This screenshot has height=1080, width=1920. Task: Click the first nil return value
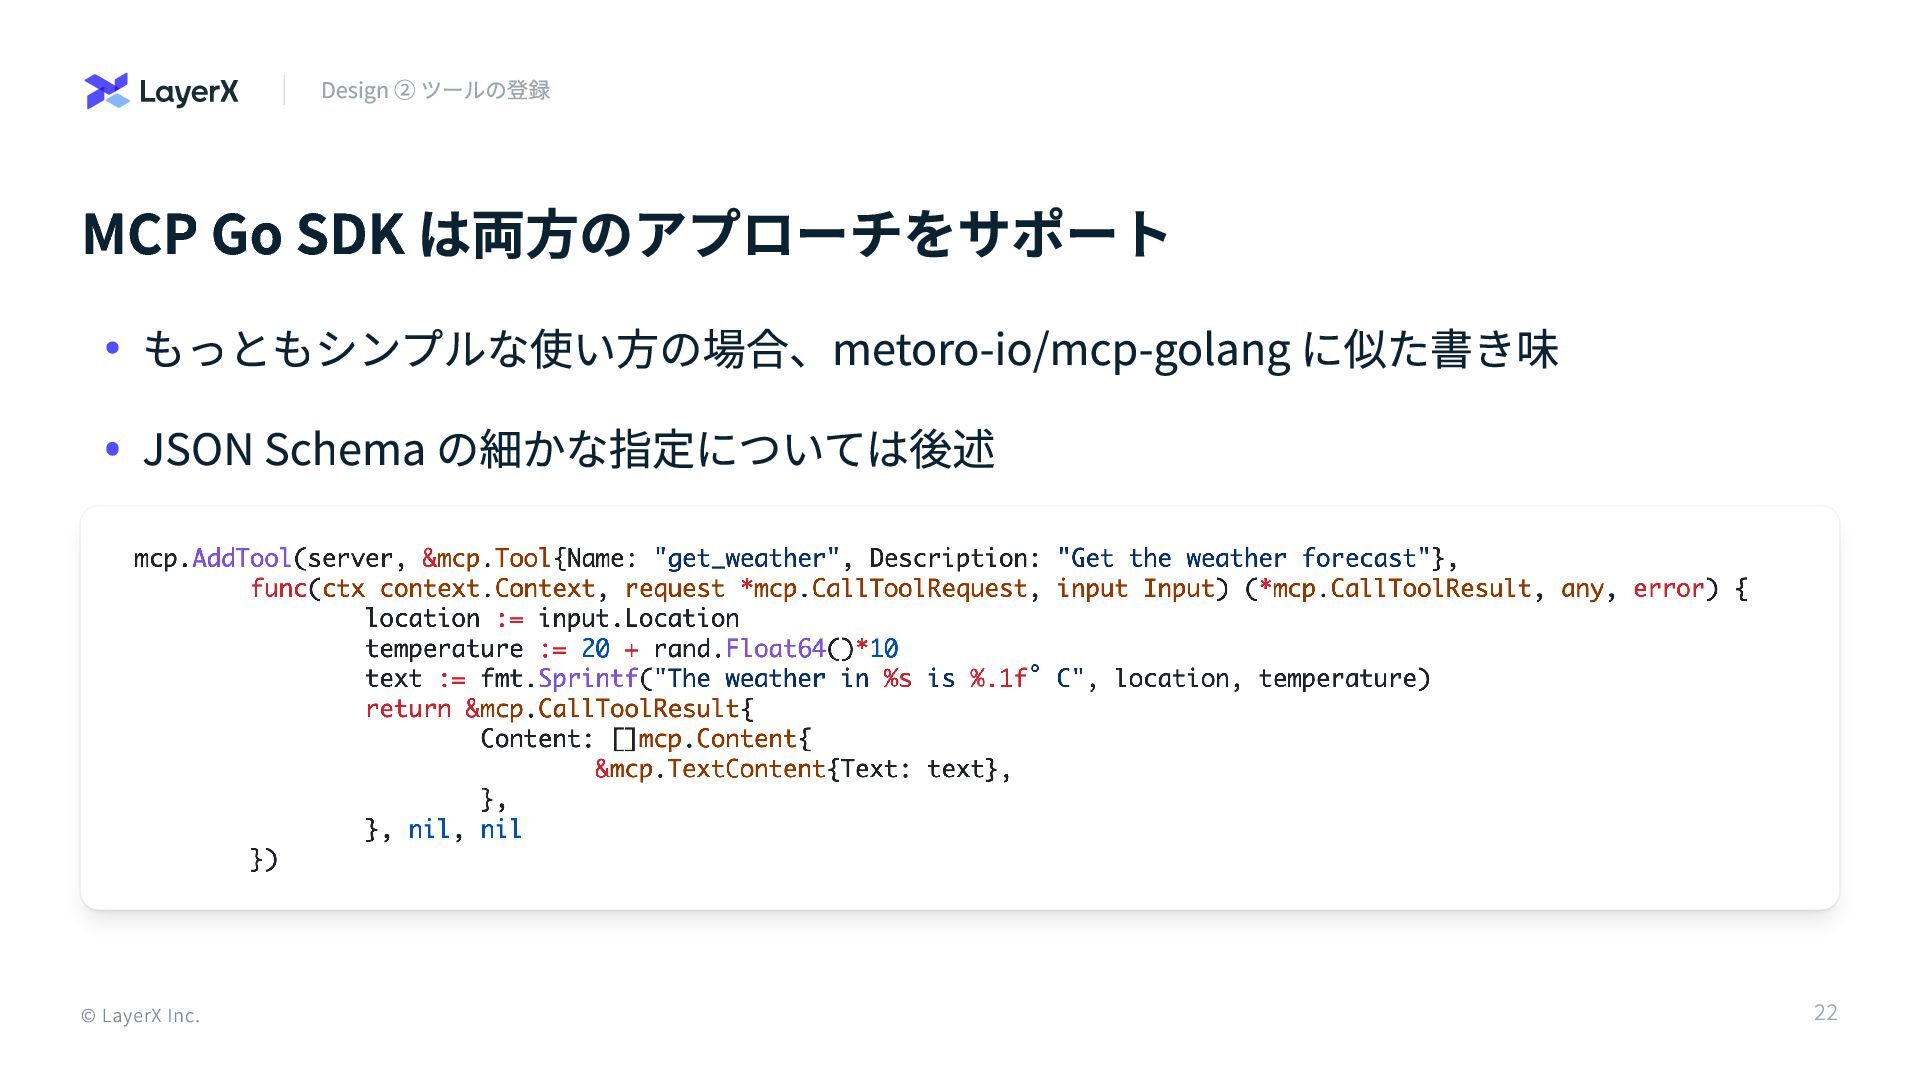coord(428,829)
